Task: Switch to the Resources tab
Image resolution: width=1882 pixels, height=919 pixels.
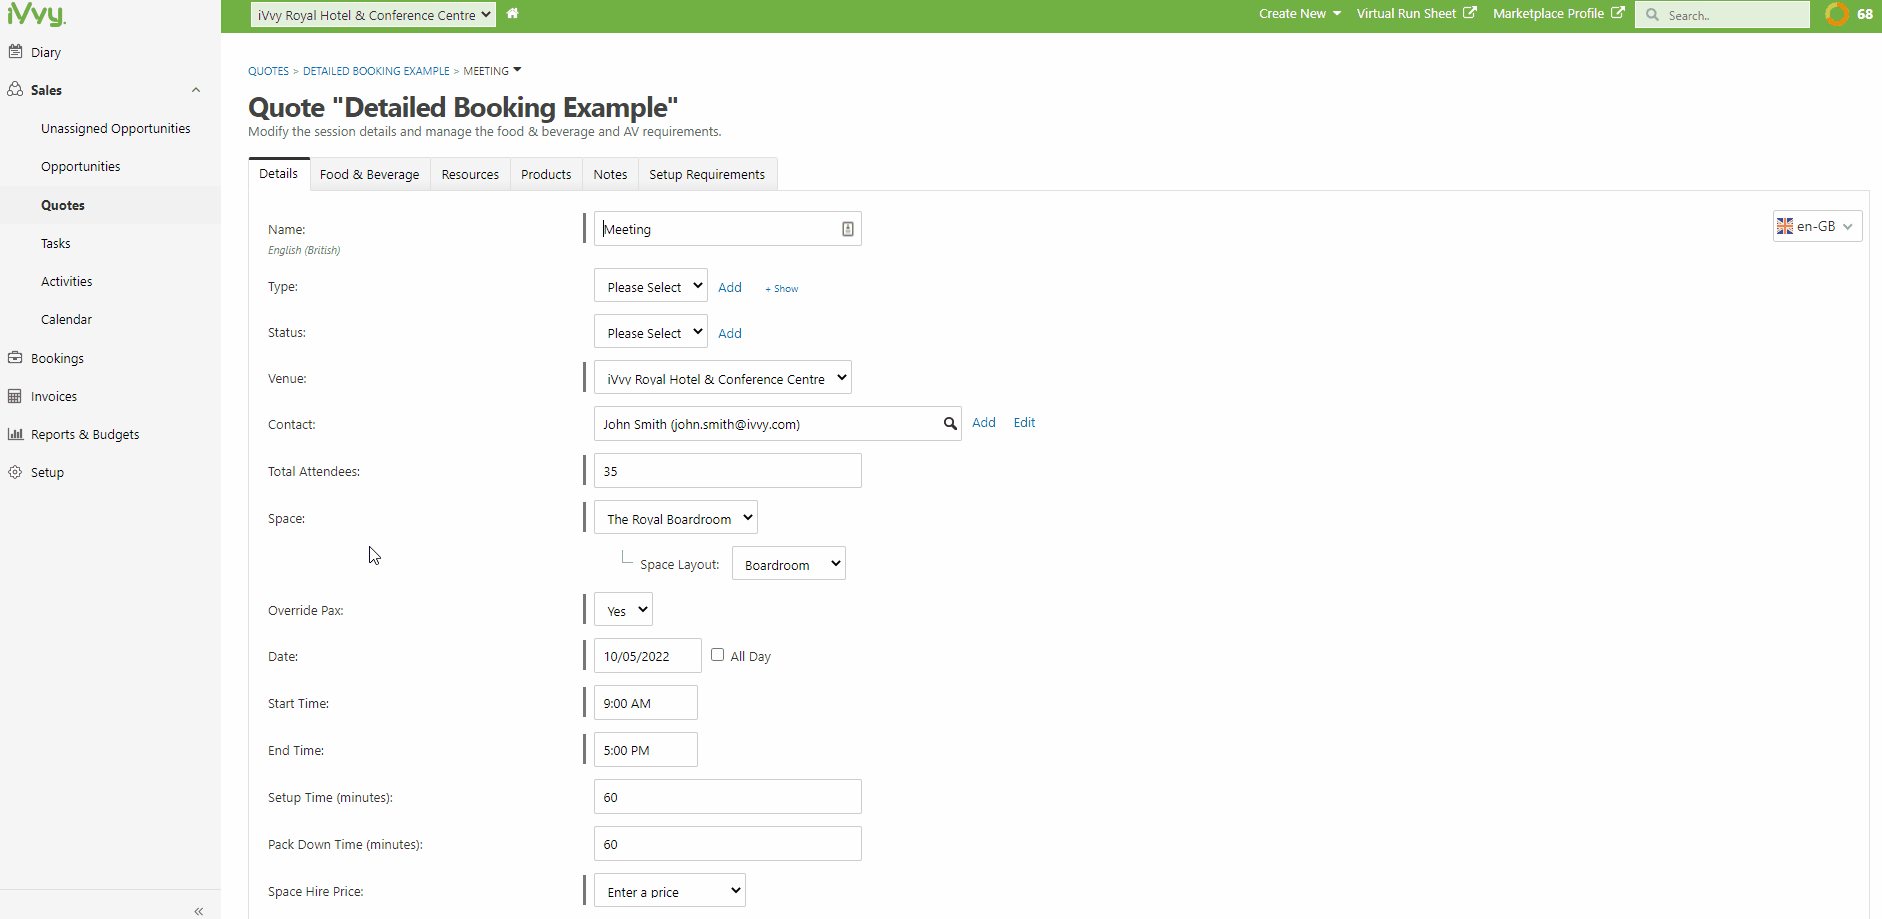Action: (470, 174)
